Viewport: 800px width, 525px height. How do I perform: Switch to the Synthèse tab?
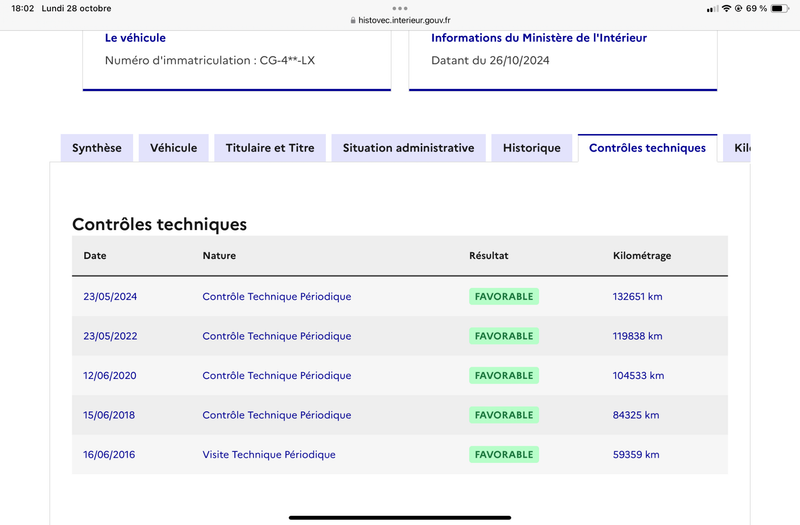97,148
